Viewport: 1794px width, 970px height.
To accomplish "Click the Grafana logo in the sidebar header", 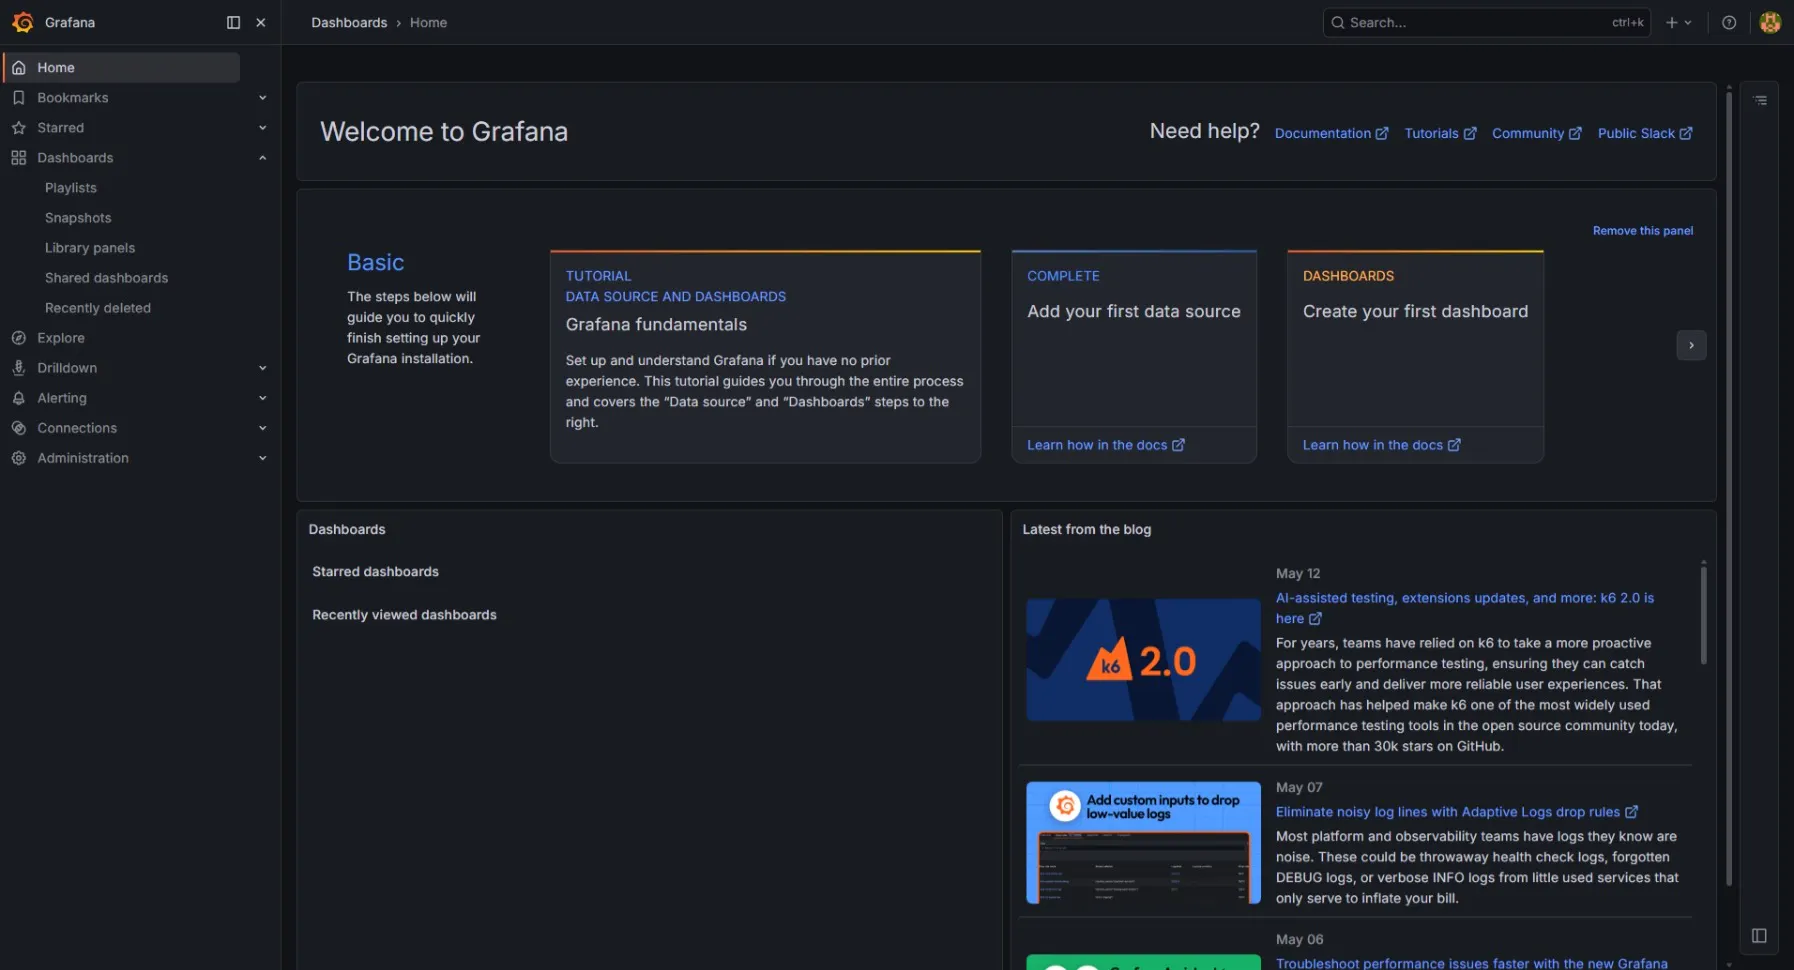I will tap(23, 22).
